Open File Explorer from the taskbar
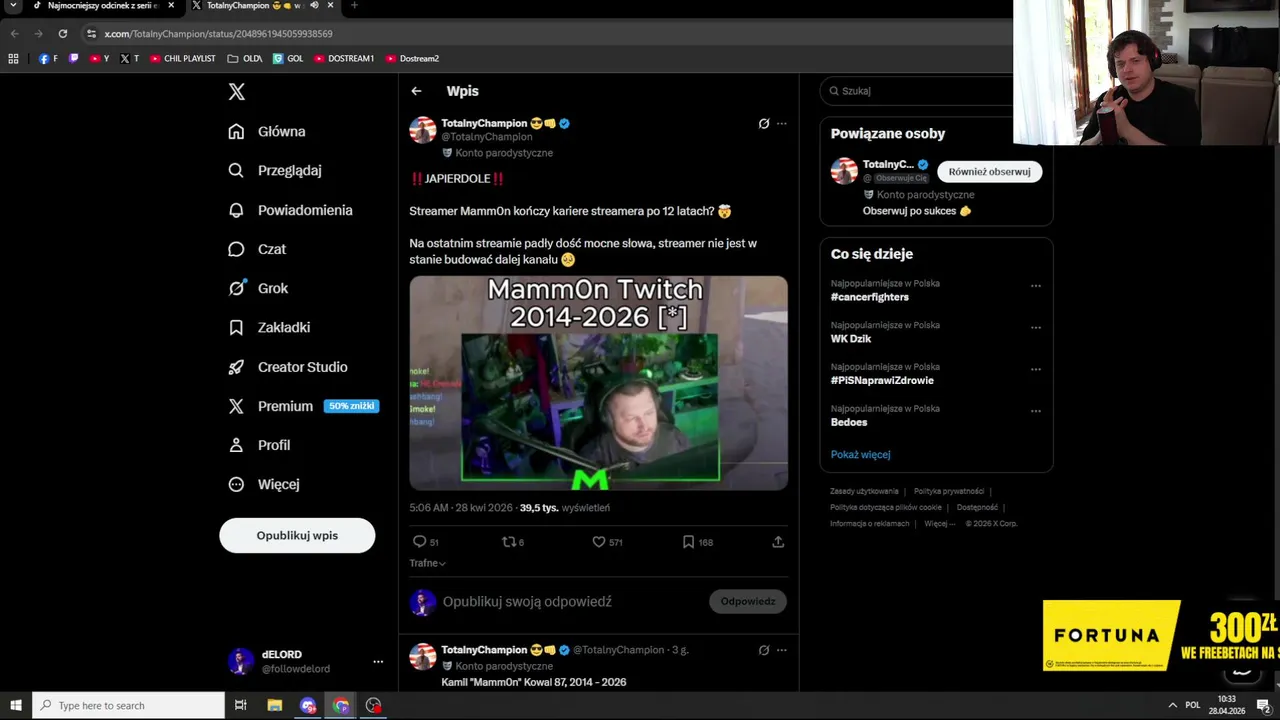 point(274,706)
